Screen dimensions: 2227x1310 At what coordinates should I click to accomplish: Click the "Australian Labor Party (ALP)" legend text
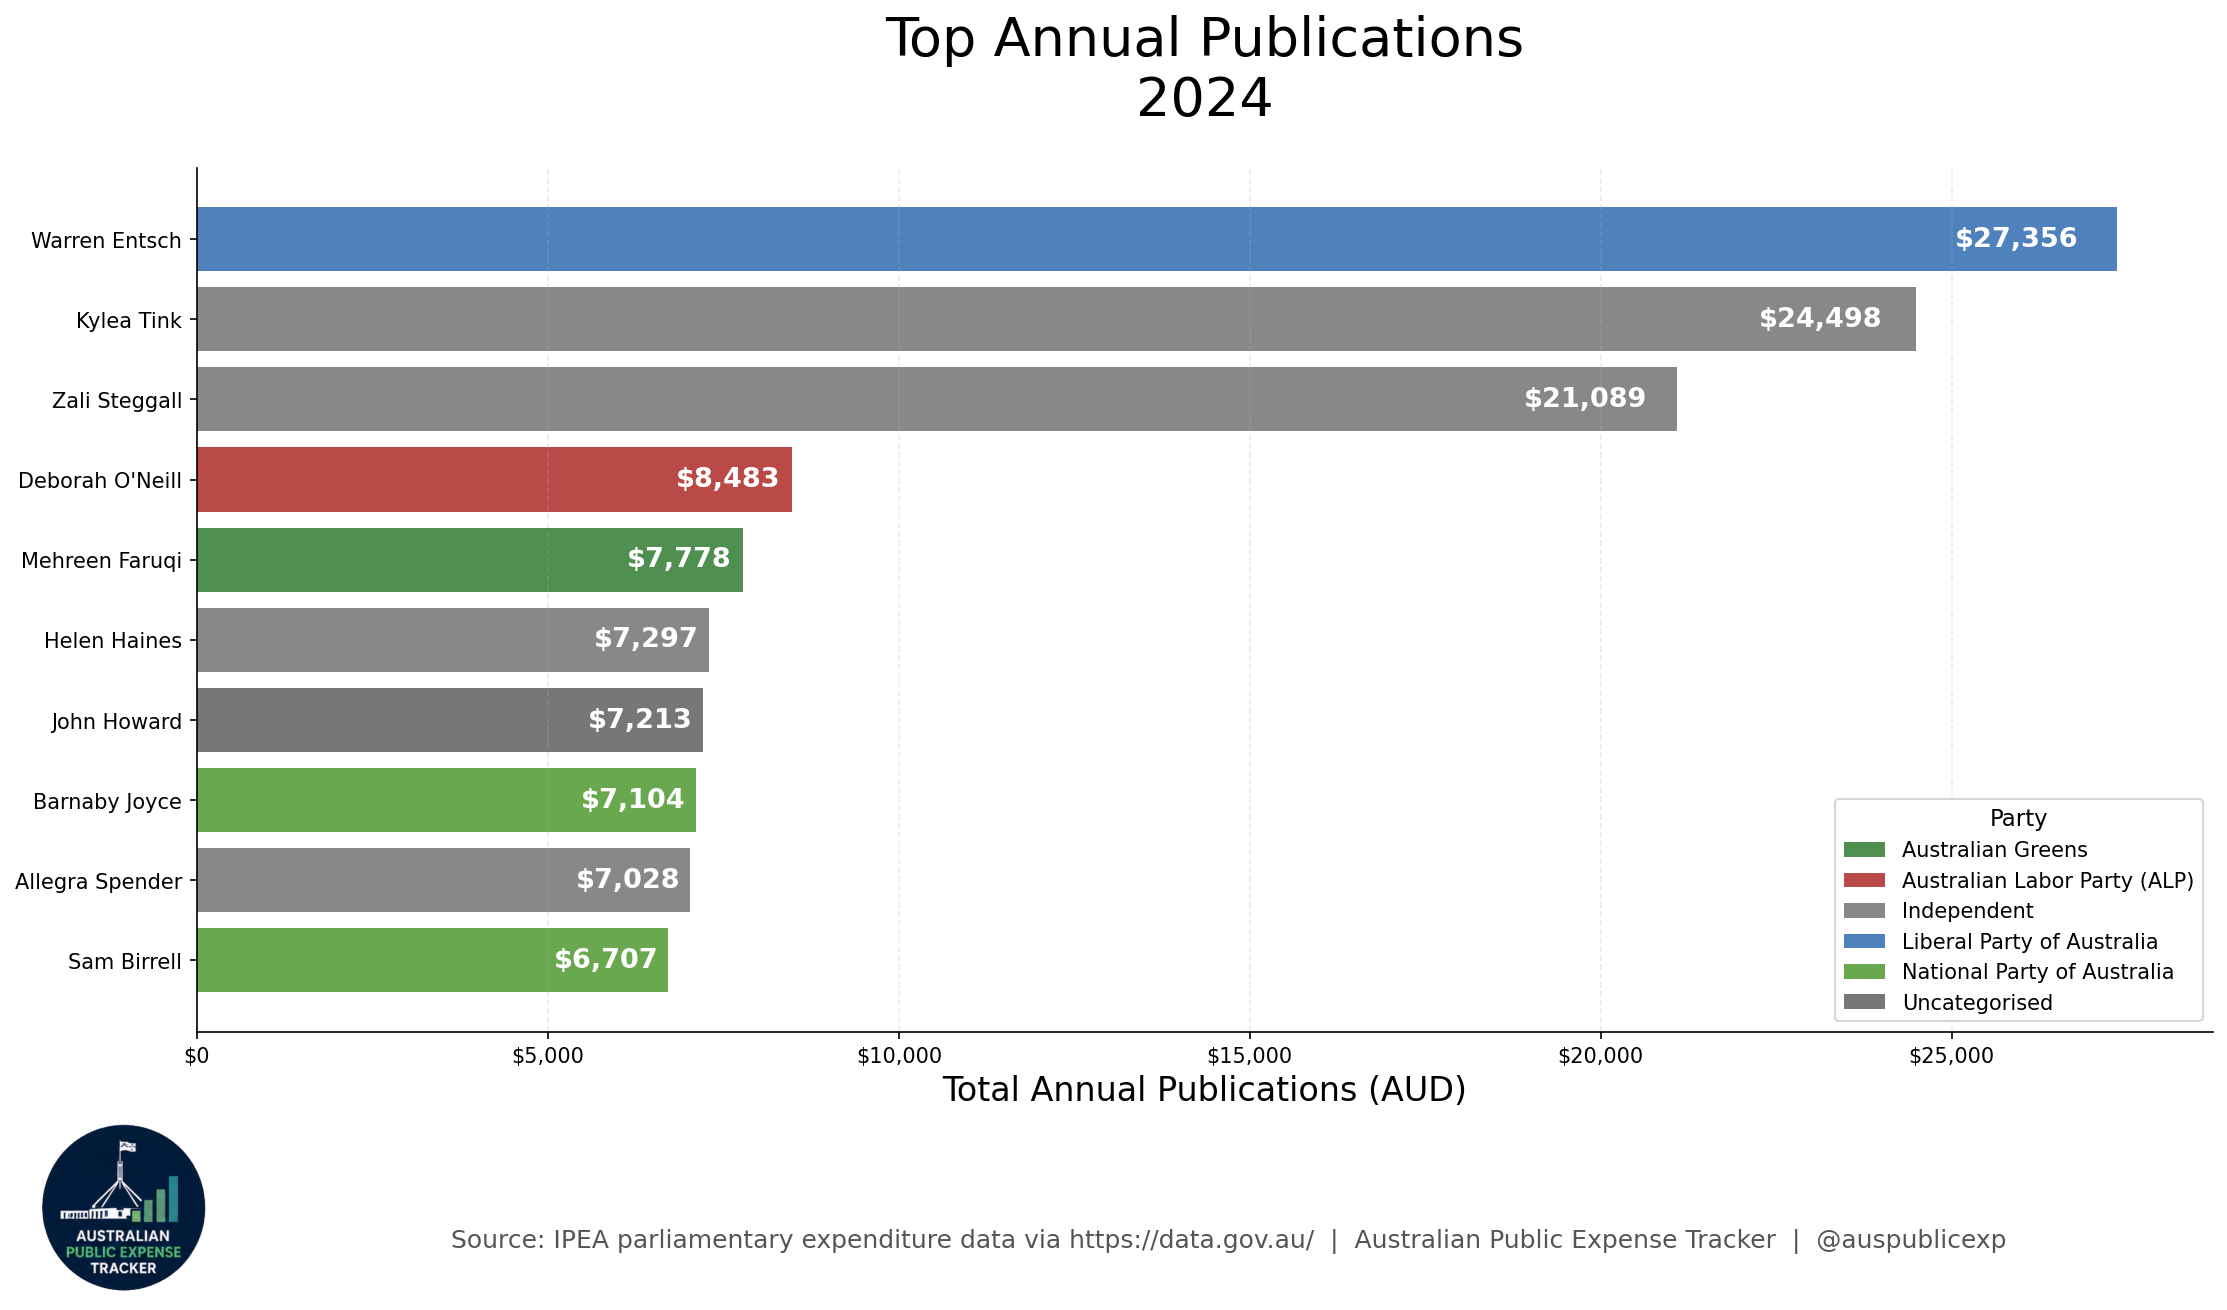pos(2048,881)
